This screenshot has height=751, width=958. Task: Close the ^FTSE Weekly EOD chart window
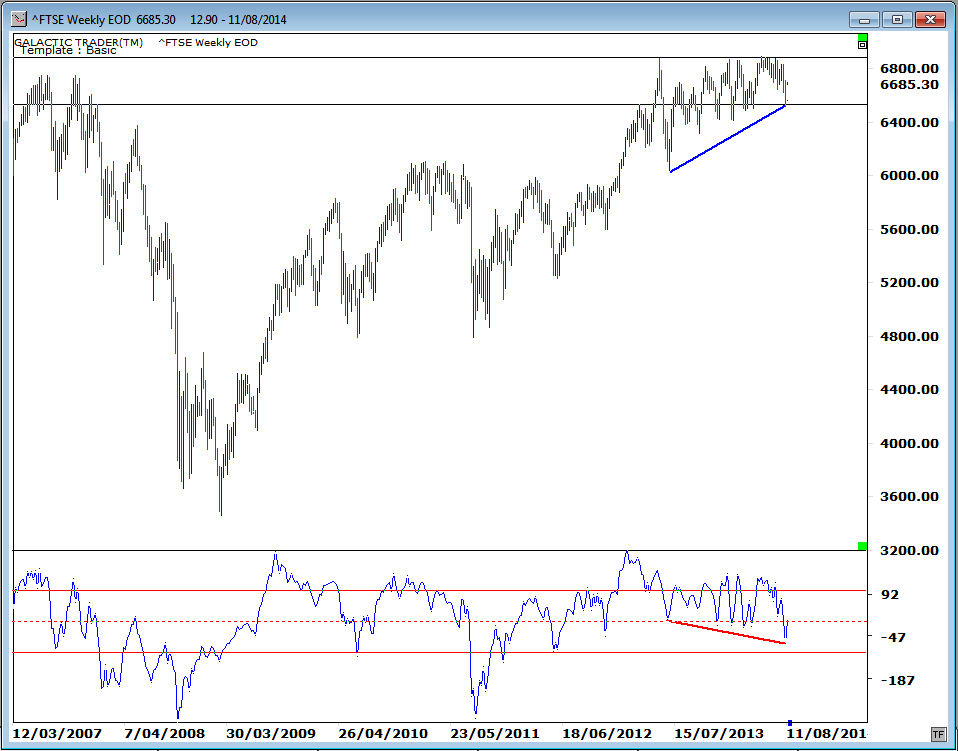tap(930, 20)
